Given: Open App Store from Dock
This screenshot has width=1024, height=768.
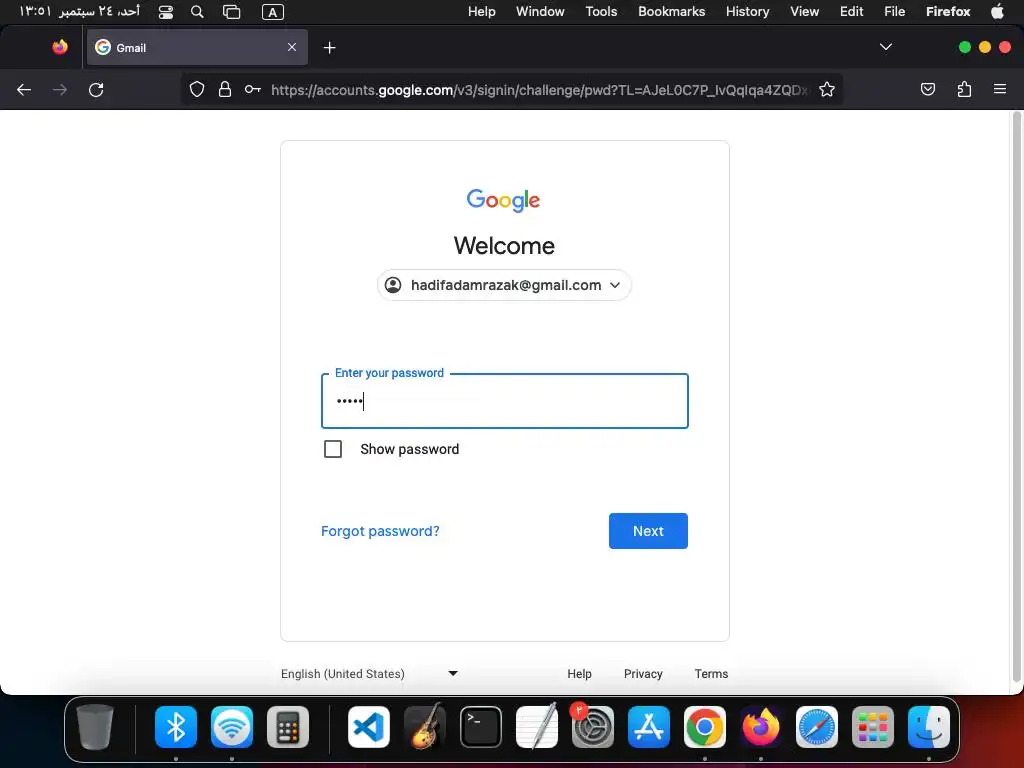Looking at the screenshot, I should [648, 727].
